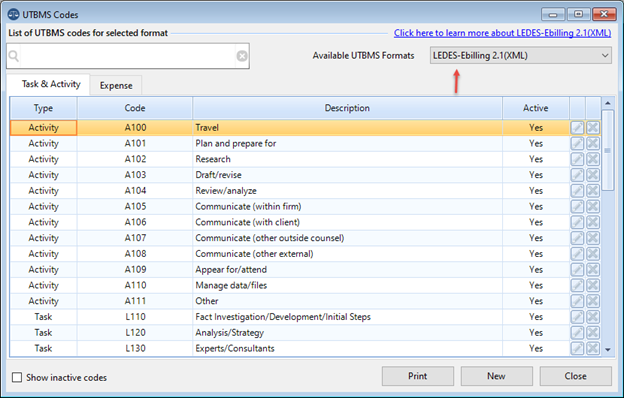Select the Experts/Consultants description cell
Viewport: 624px width, 398px height.
347,348
